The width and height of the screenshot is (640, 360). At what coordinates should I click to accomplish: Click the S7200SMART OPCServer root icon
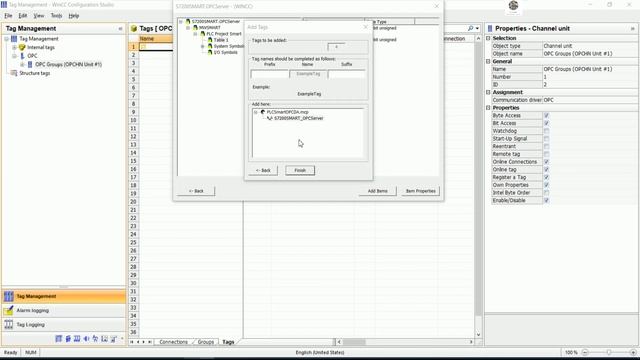(x=188, y=21)
